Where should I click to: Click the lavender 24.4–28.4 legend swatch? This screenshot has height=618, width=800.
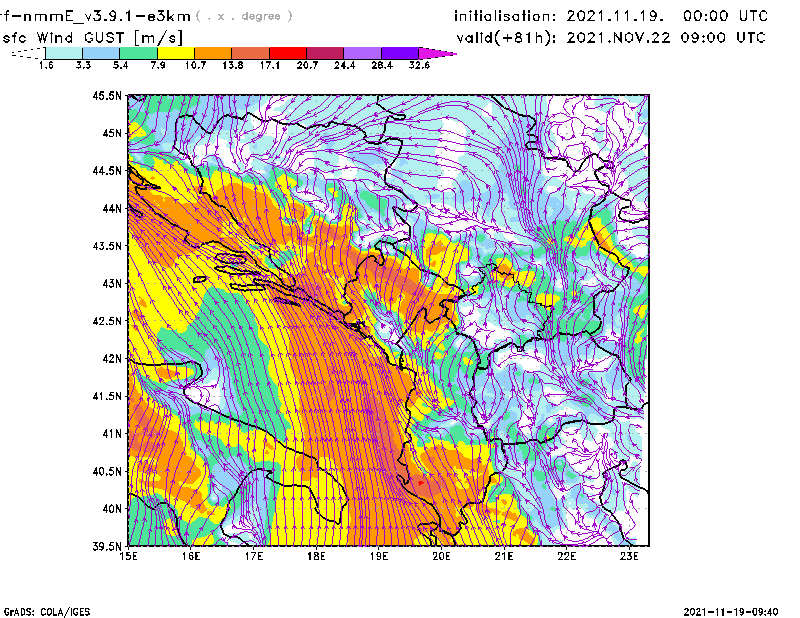[362, 53]
